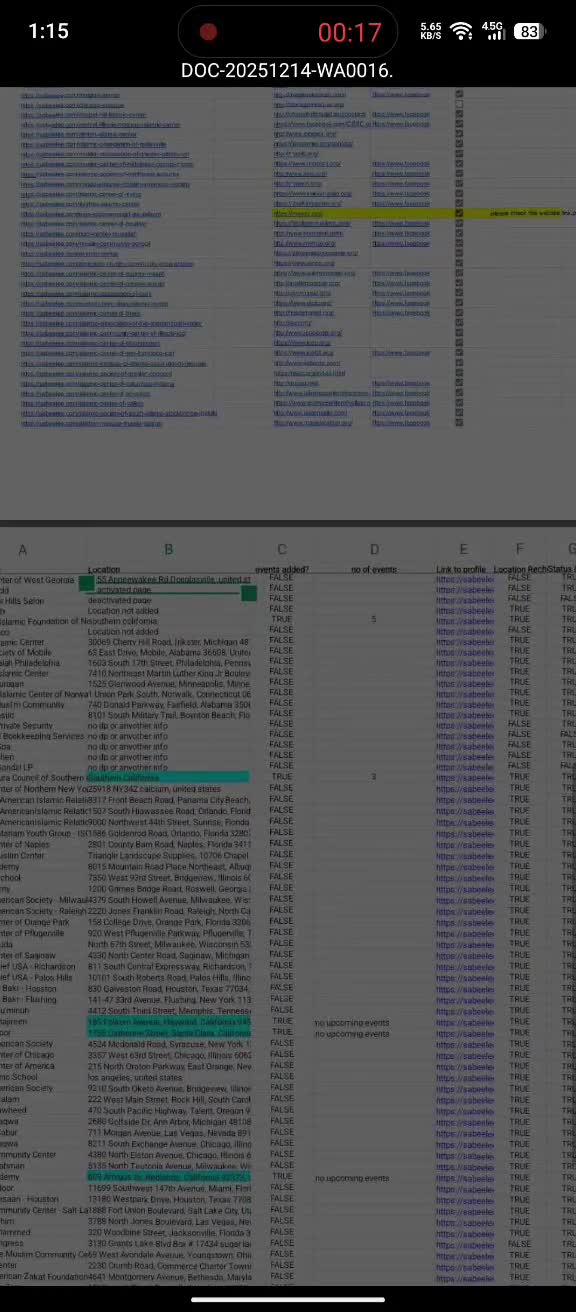This screenshot has height=1312, width=576.
Task: Select the '5135 North Teutonia Avenue, Milwaukee' cell
Action: pos(168,1166)
